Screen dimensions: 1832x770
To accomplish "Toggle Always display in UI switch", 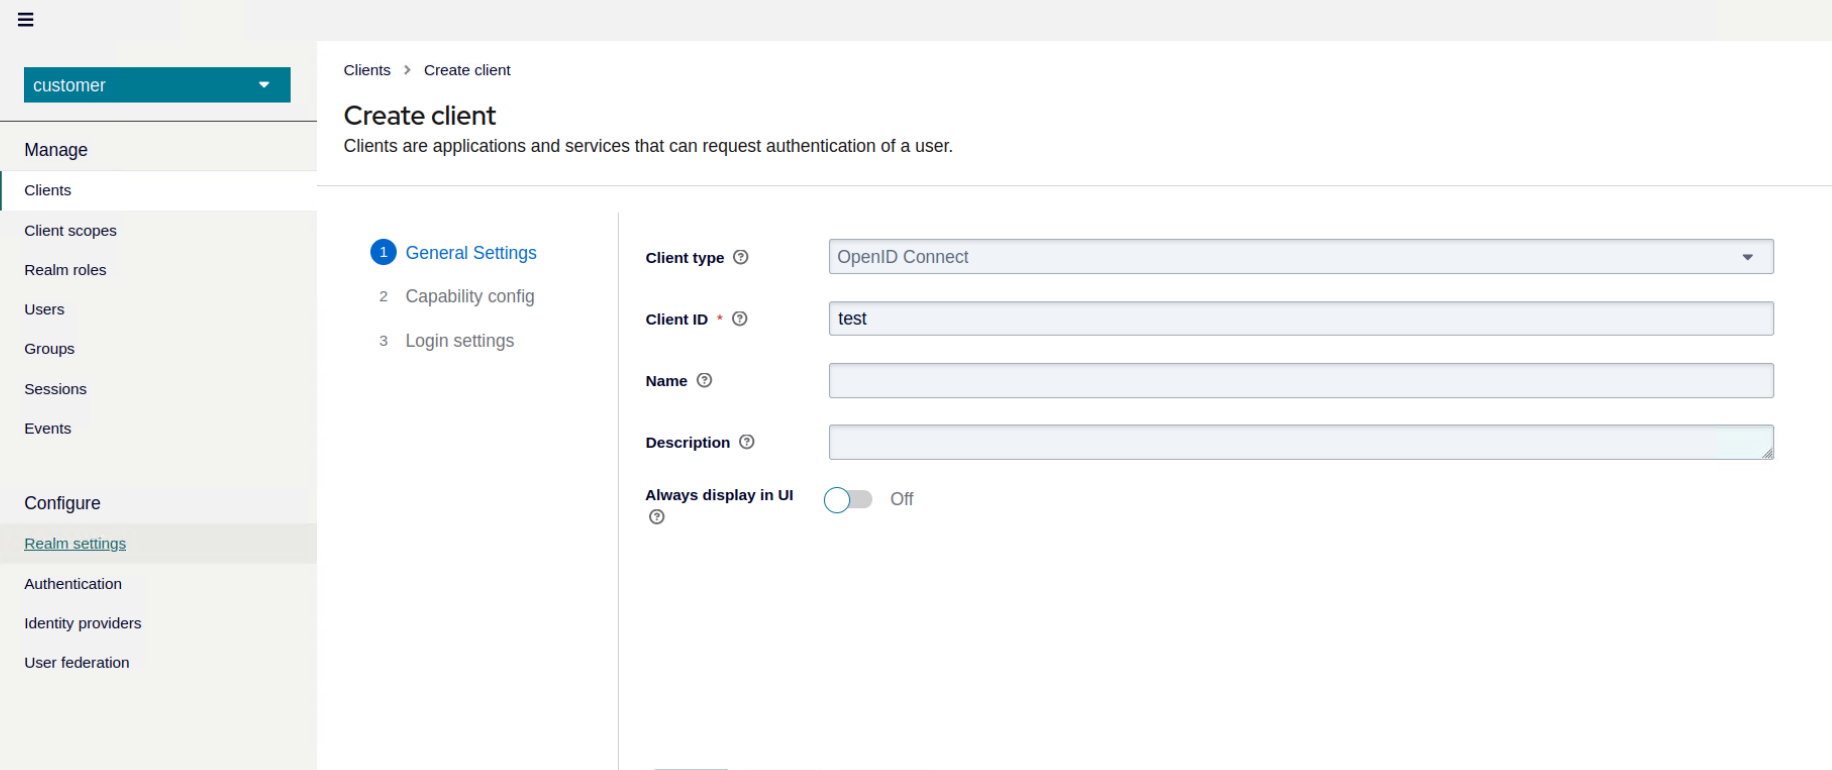I will click(x=848, y=499).
